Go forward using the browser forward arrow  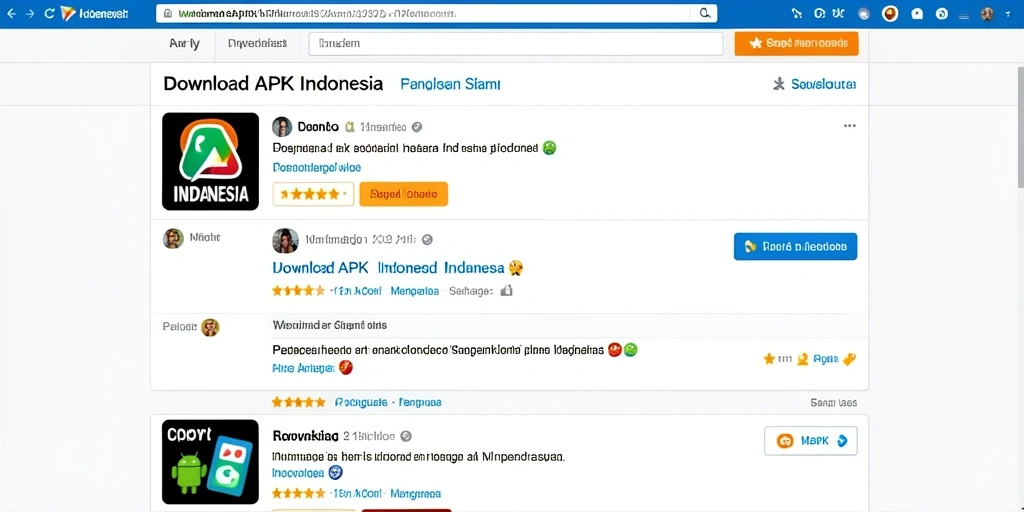30,13
